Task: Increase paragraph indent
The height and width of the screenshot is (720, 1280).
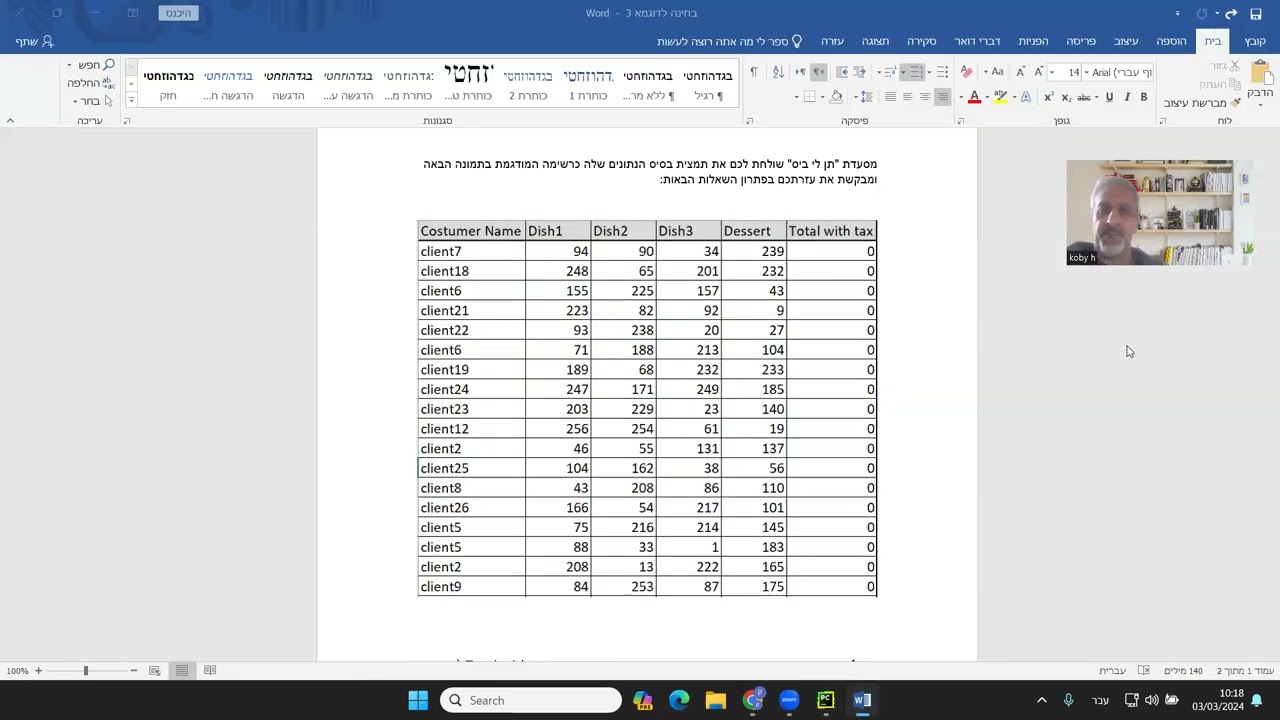Action: [841, 72]
